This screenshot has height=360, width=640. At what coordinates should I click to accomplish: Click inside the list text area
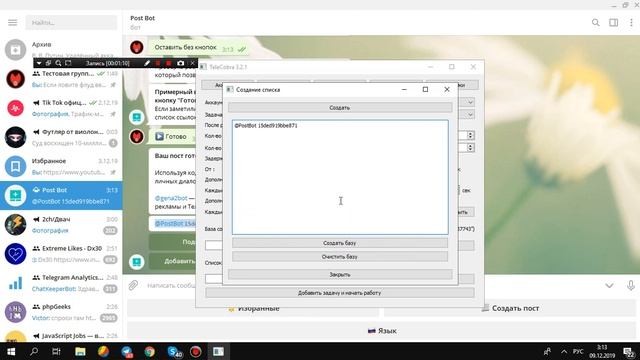click(x=340, y=177)
